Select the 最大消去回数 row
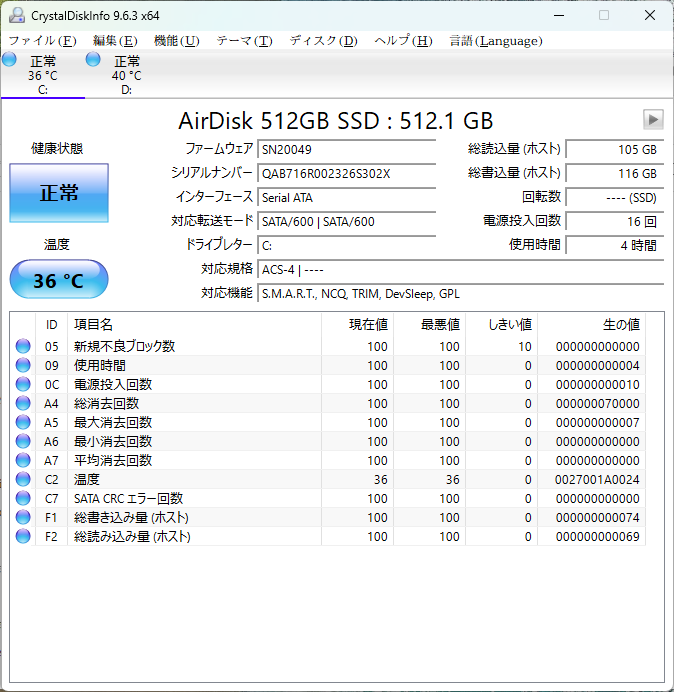674x692 pixels. coord(328,422)
